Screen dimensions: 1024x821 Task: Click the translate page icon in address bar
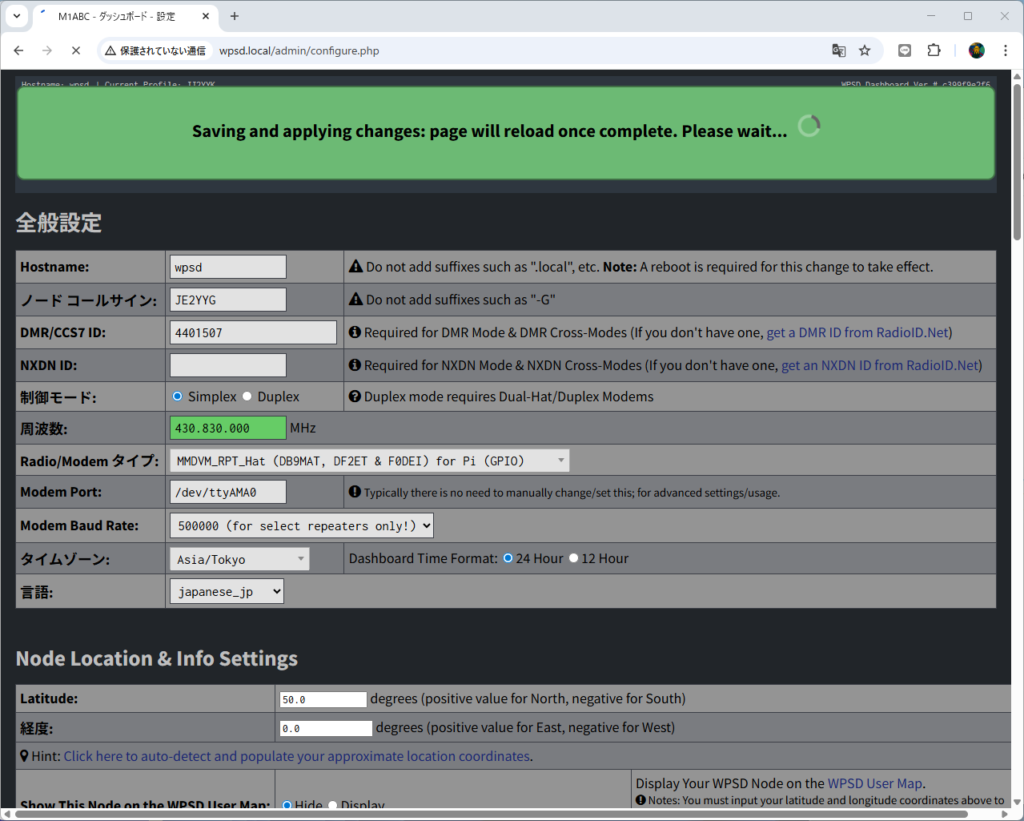tap(838, 50)
